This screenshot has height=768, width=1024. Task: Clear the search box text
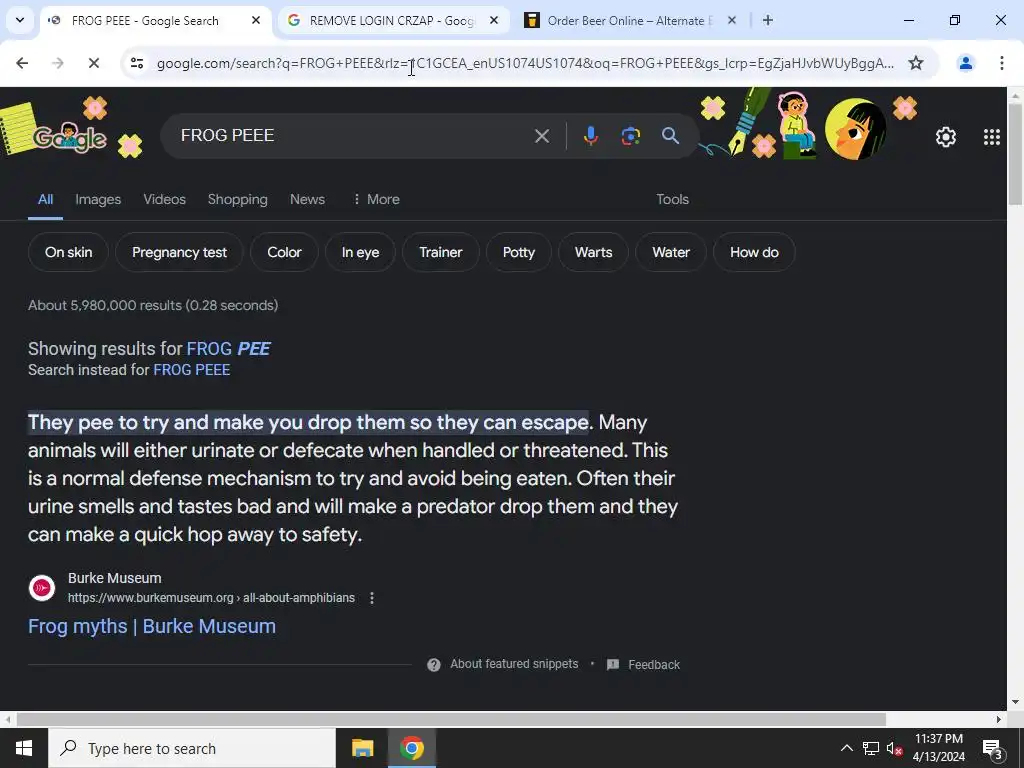click(x=541, y=136)
